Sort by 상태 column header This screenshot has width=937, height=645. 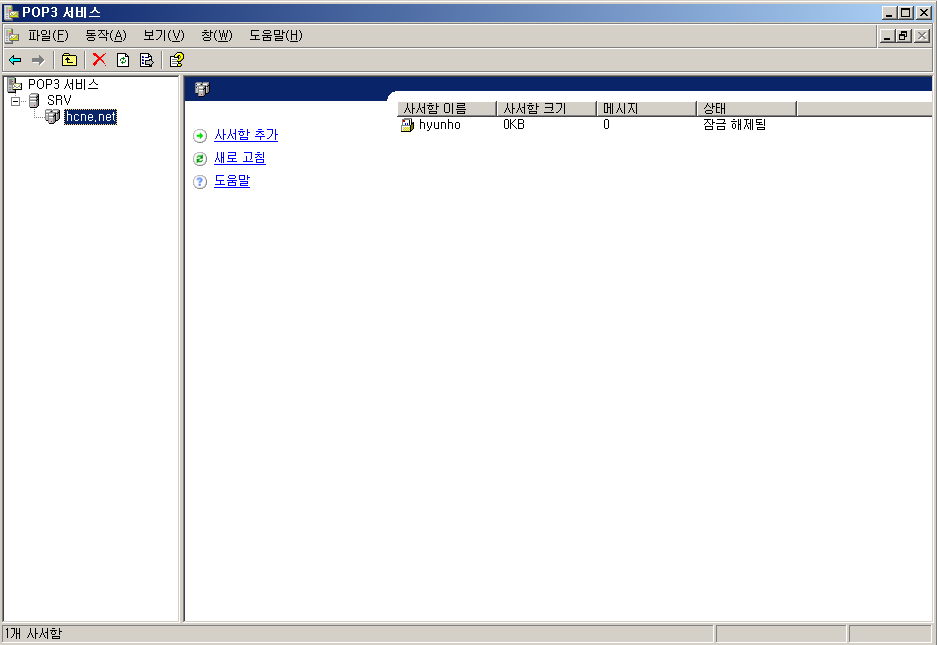(745, 108)
